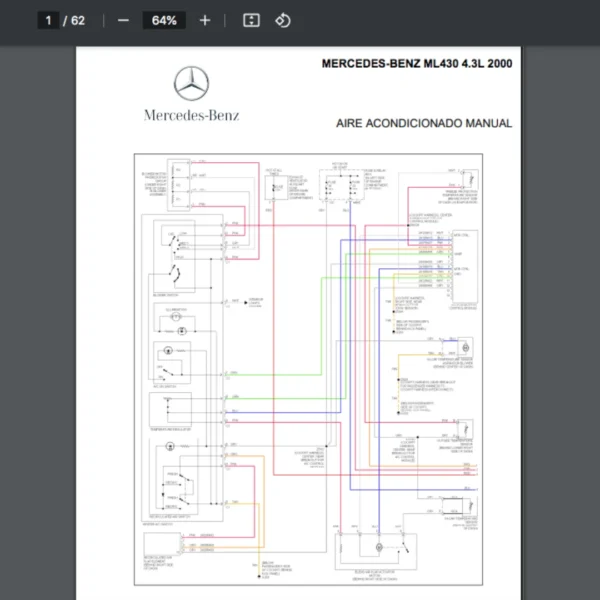Click the fit to page icon

pyautogui.click(x=252, y=20)
